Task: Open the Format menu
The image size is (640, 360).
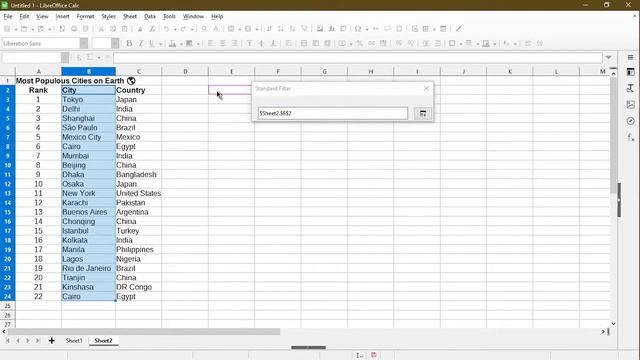Action: pyautogui.click(x=85, y=16)
